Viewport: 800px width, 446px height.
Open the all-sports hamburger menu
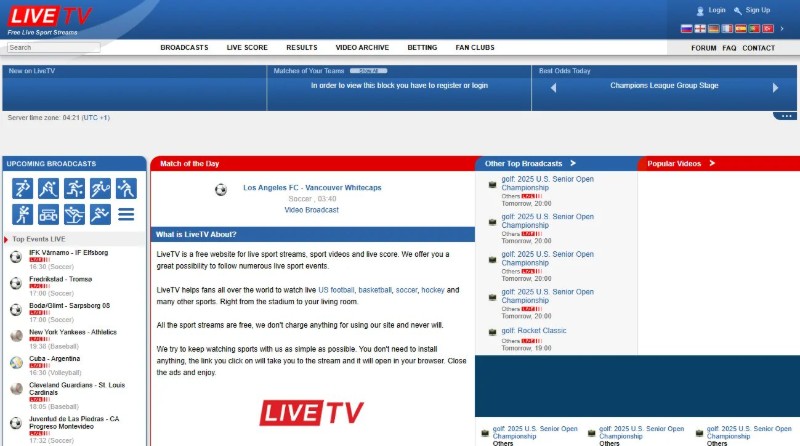(127, 214)
